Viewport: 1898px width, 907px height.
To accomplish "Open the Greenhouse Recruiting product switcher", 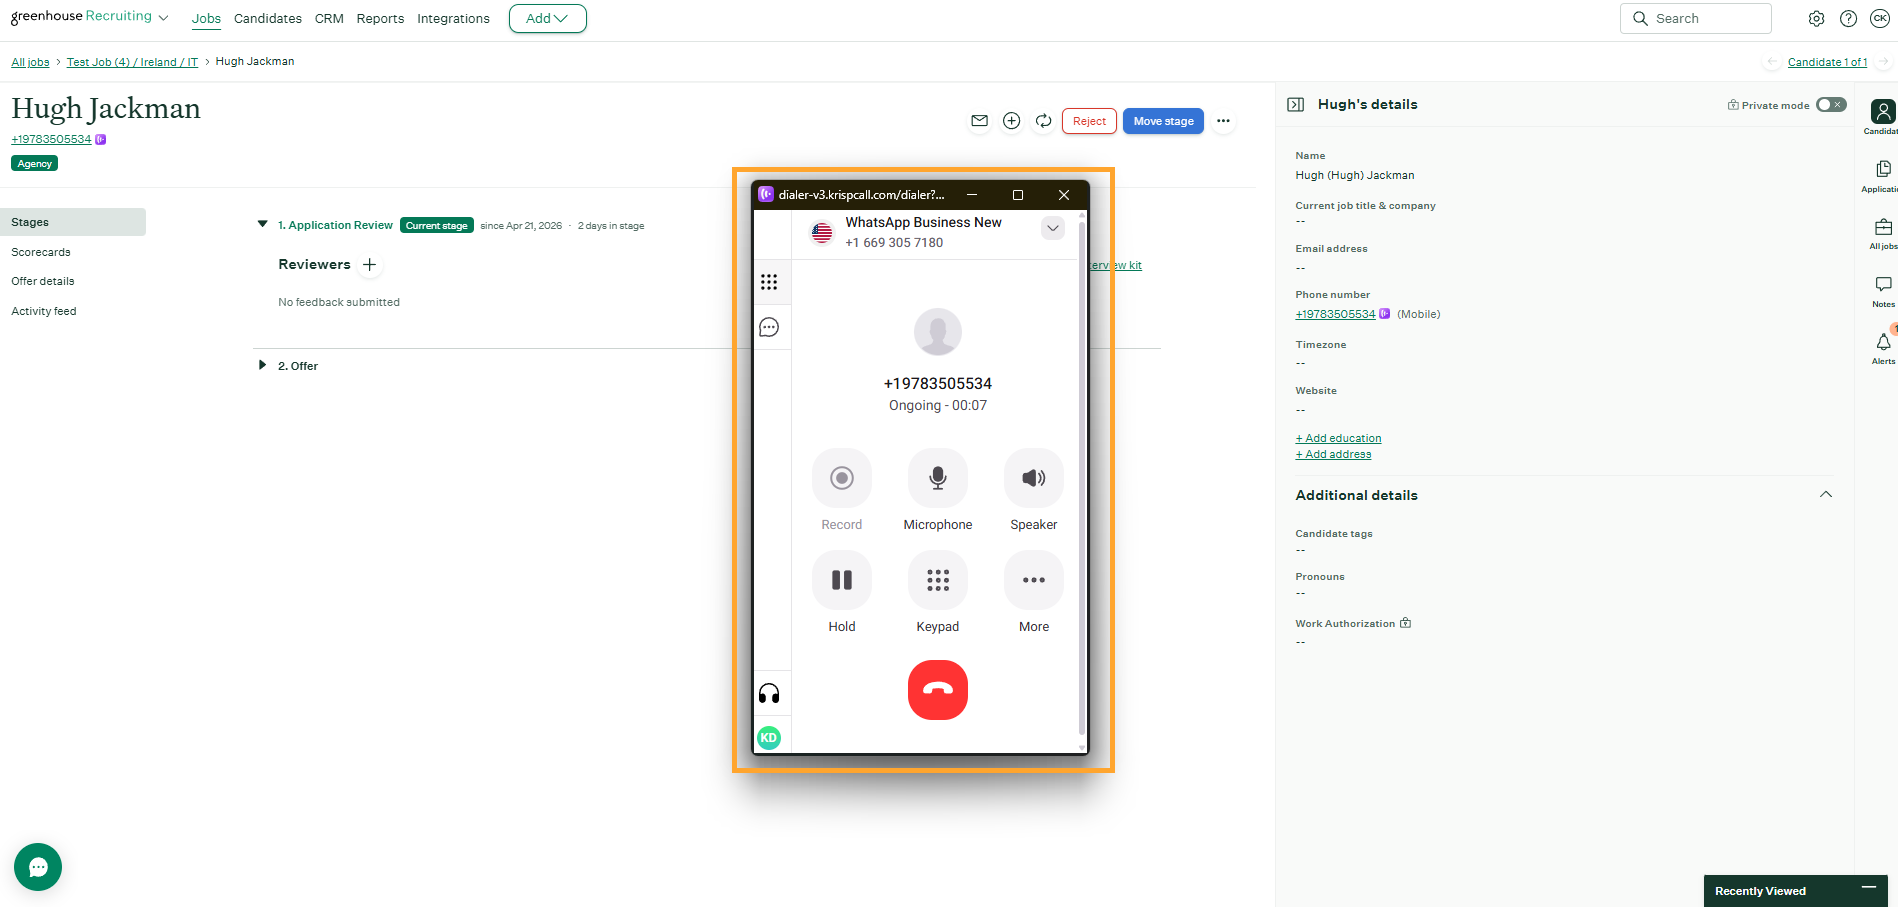I will 90,17.
